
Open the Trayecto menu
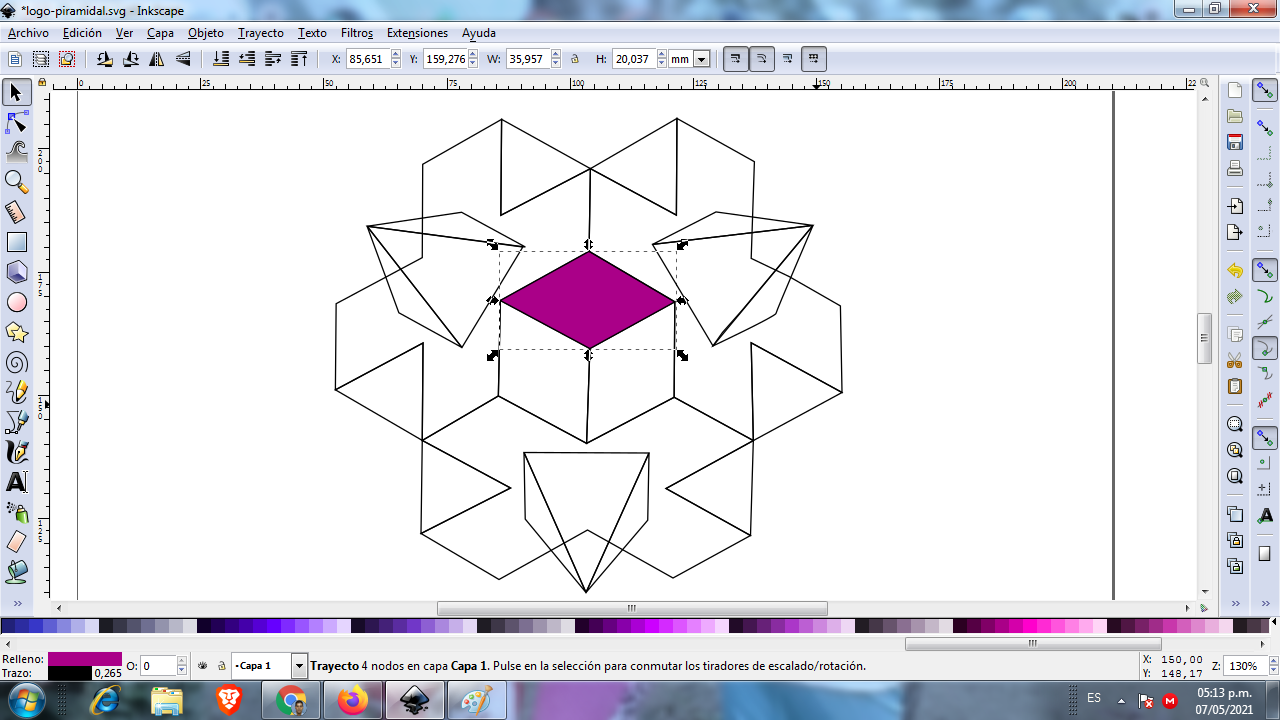[x=261, y=33]
